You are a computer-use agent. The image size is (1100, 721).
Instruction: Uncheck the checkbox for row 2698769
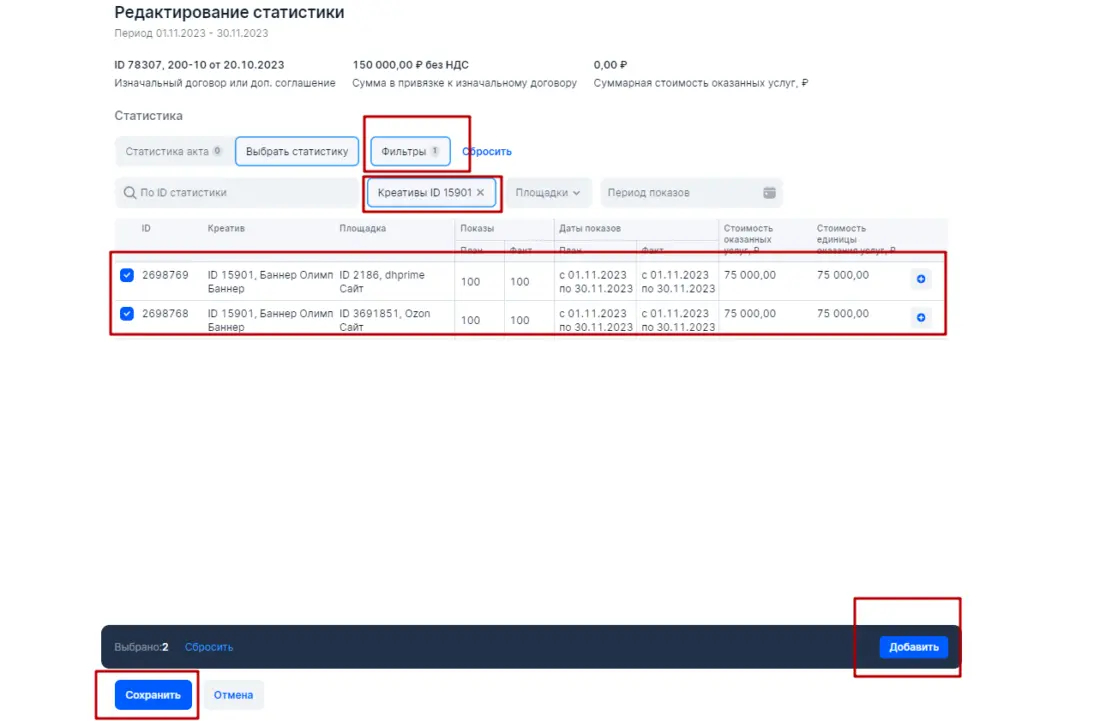pyautogui.click(x=127, y=275)
